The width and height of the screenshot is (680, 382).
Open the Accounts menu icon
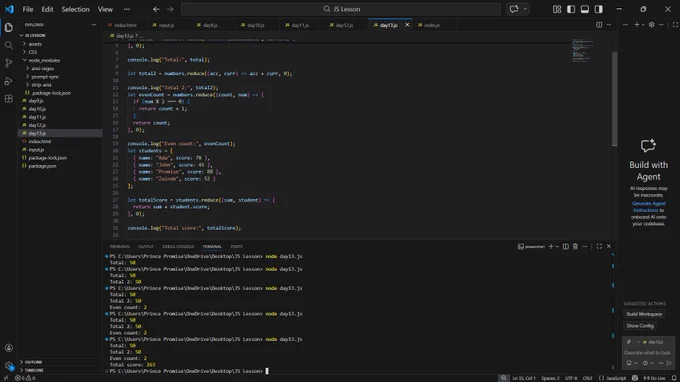(x=9, y=348)
